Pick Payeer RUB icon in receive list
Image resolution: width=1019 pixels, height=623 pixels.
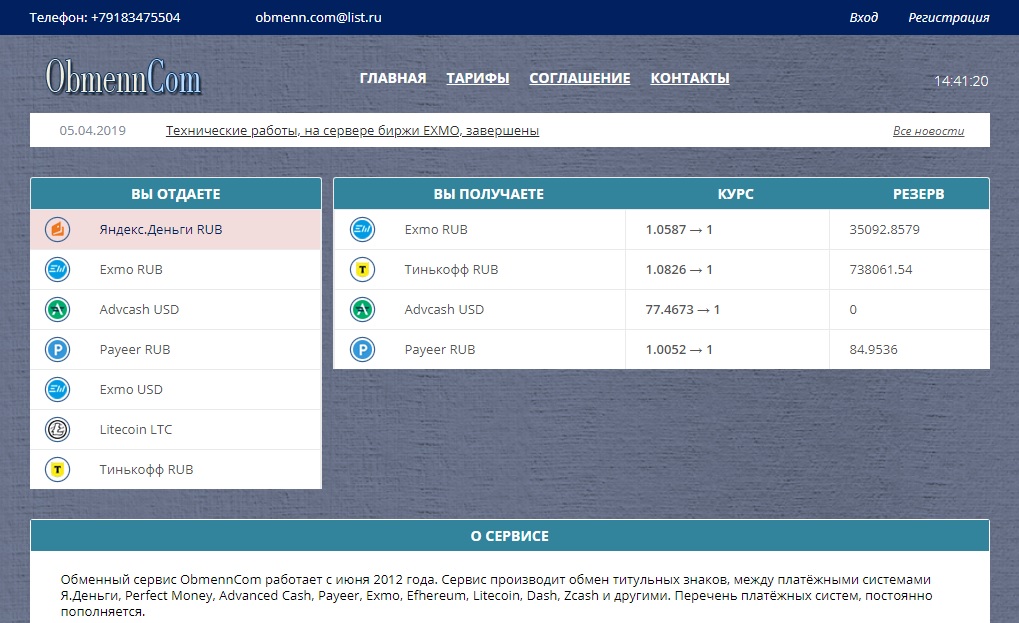[x=361, y=350]
